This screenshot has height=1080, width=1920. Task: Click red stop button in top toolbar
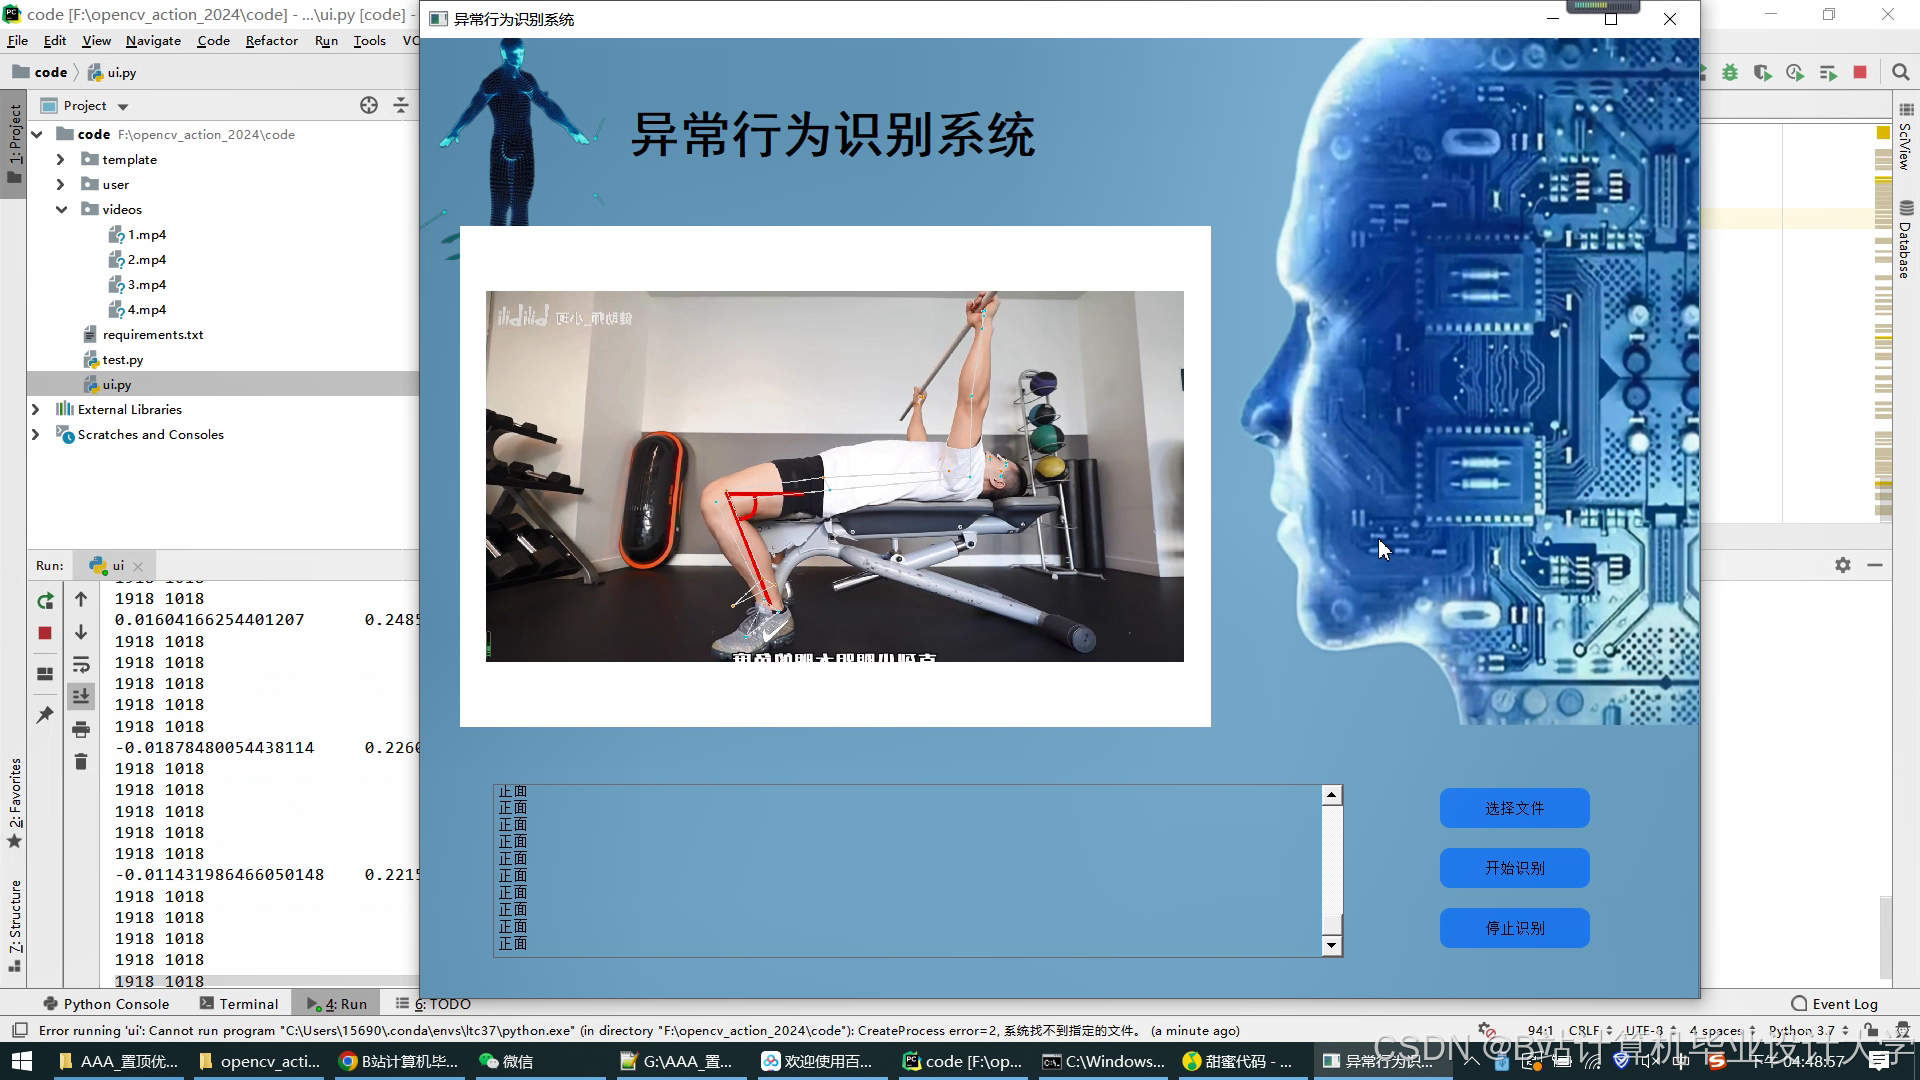tap(1860, 72)
